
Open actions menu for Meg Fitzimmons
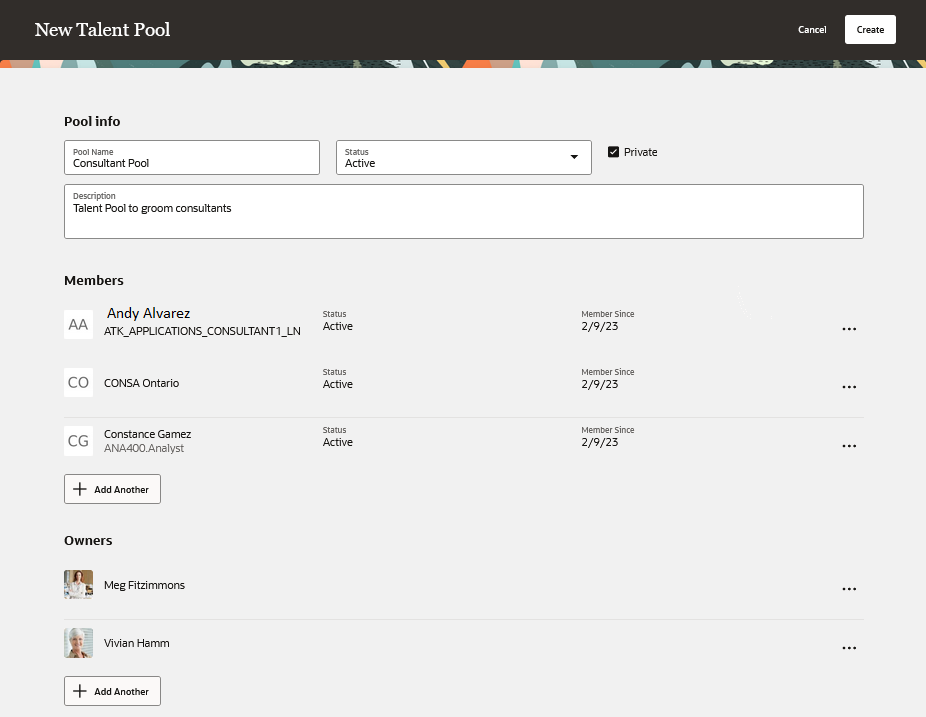click(x=849, y=589)
